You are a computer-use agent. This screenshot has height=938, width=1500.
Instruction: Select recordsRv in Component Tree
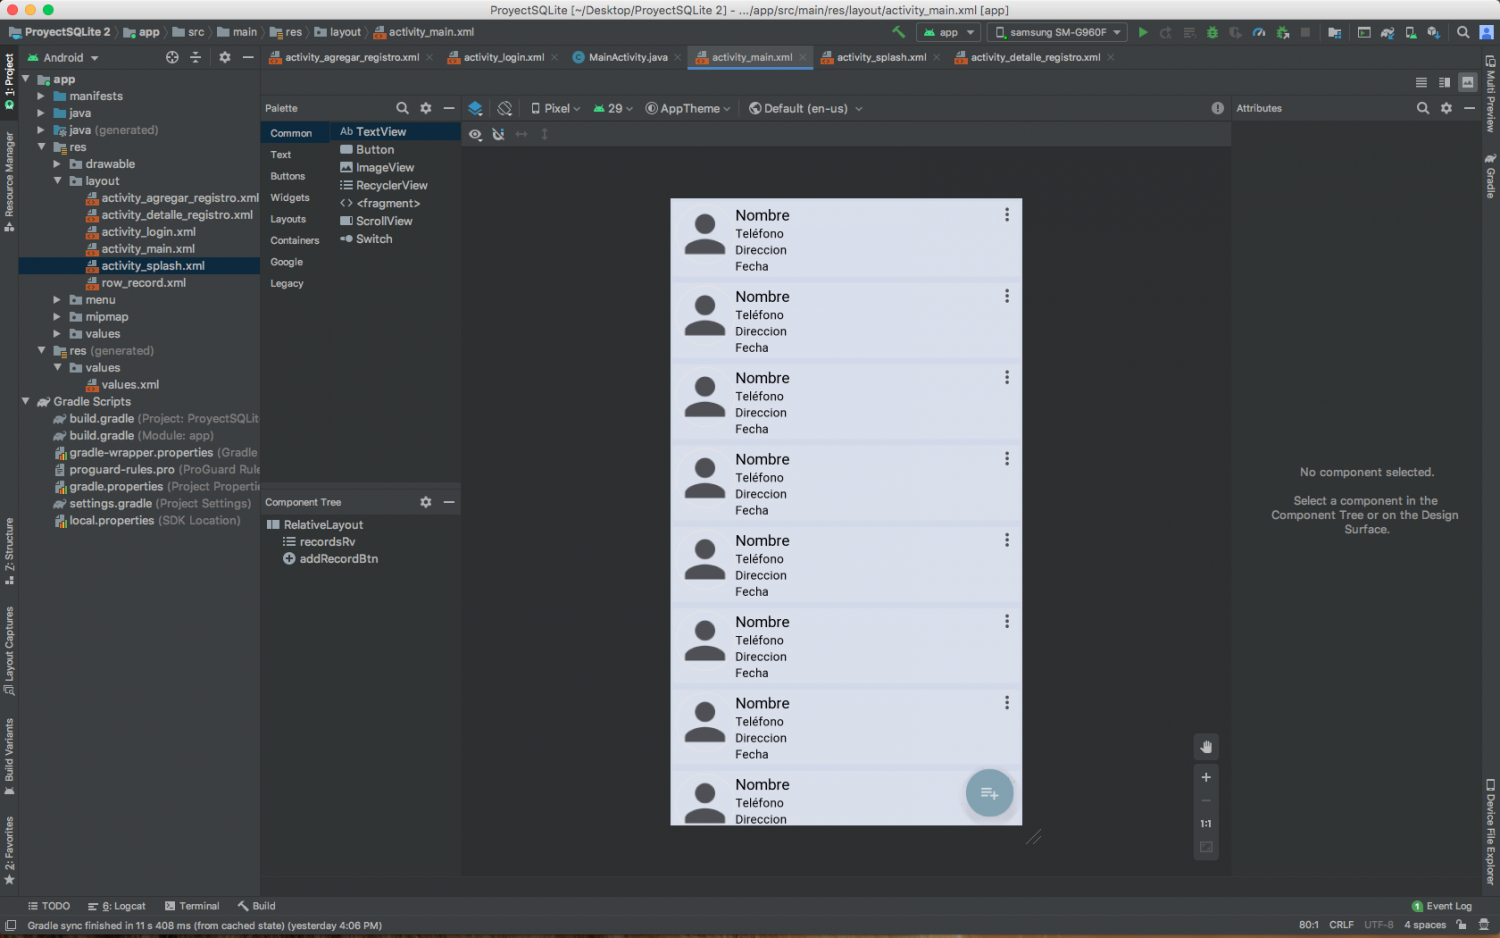point(327,542)
